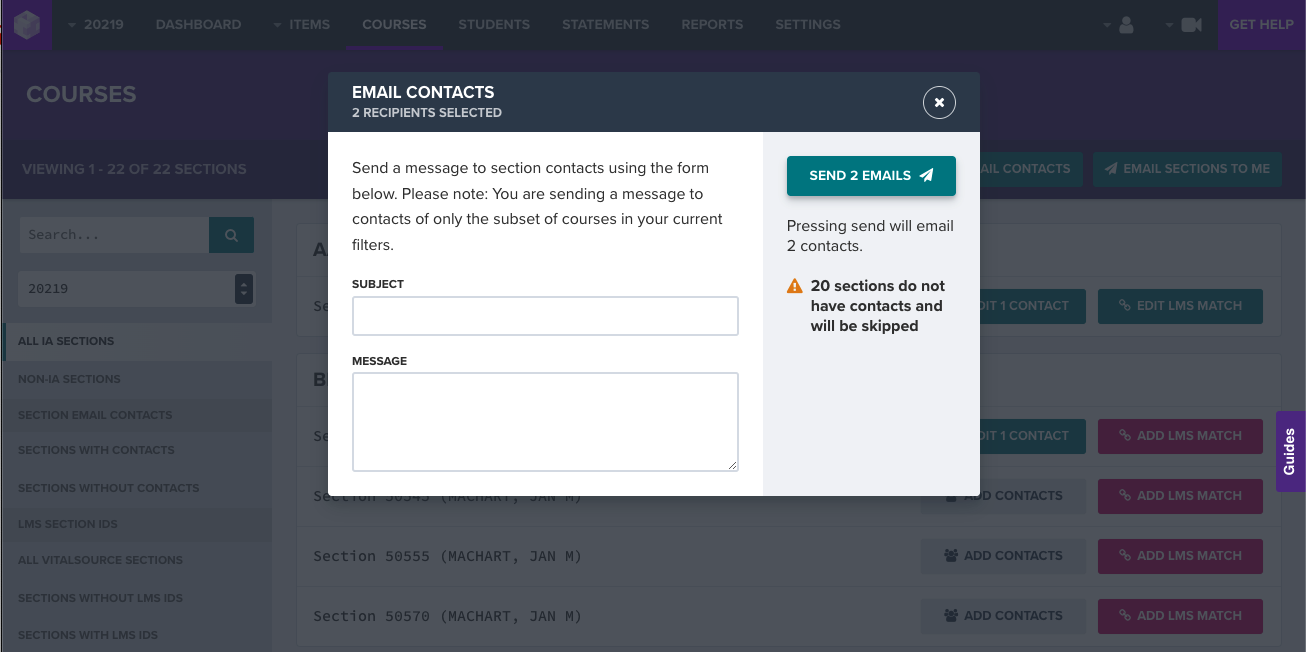Click Email Sections To Me button
This screenshot has height=652, width=1306.
coord(1187,169)
